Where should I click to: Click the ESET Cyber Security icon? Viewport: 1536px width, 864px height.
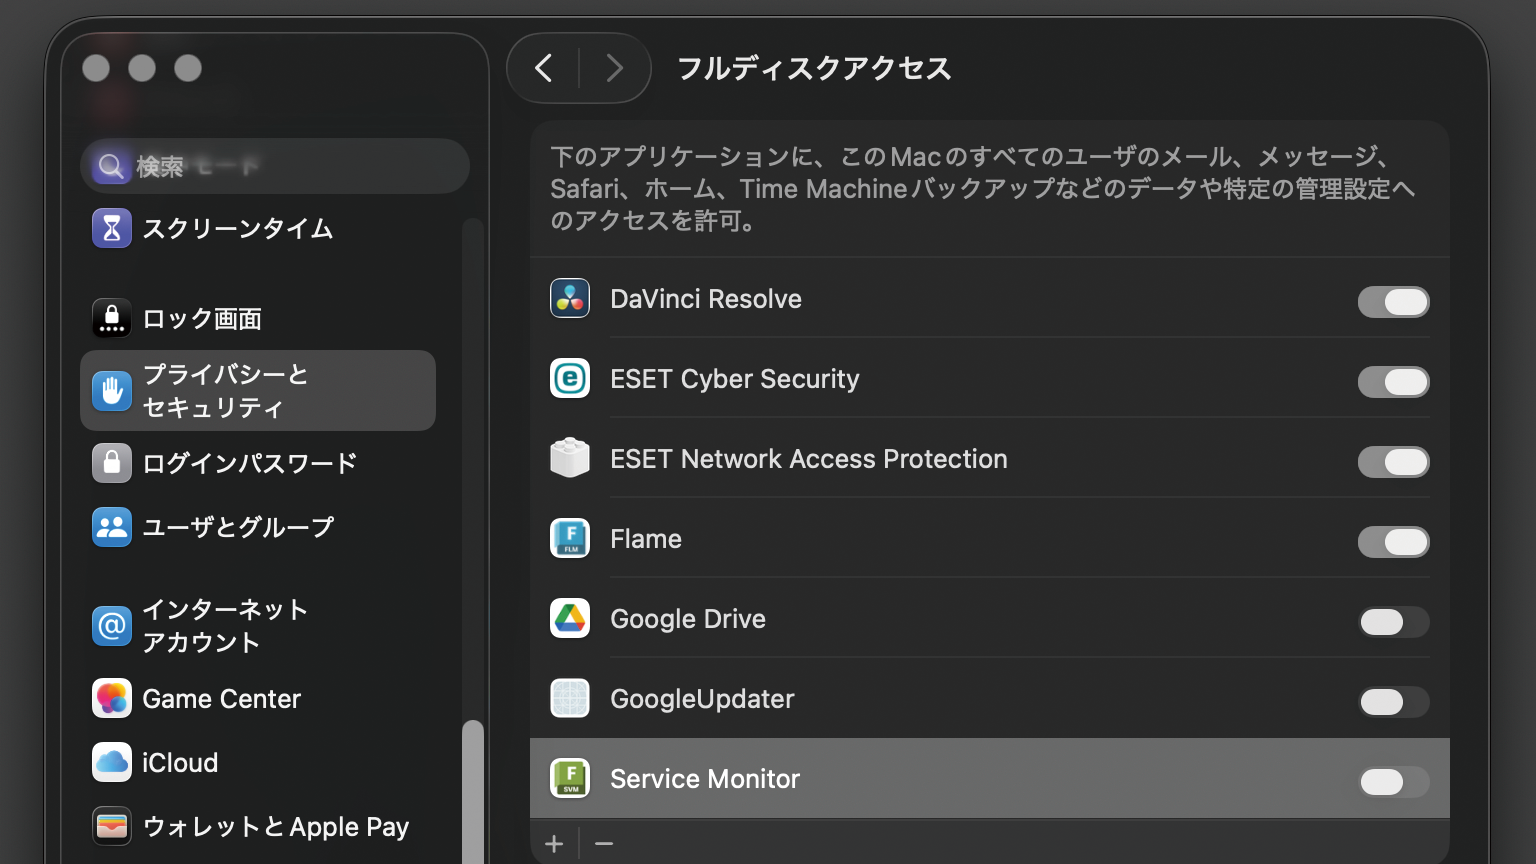point(570,379)
